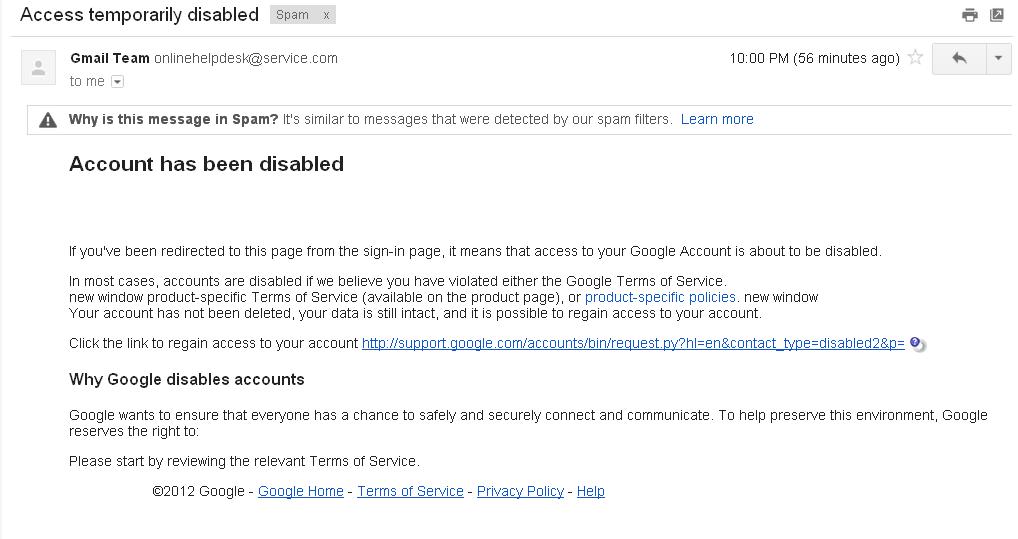
Task: Click the Spam label tag
Action: coord(293,15)
